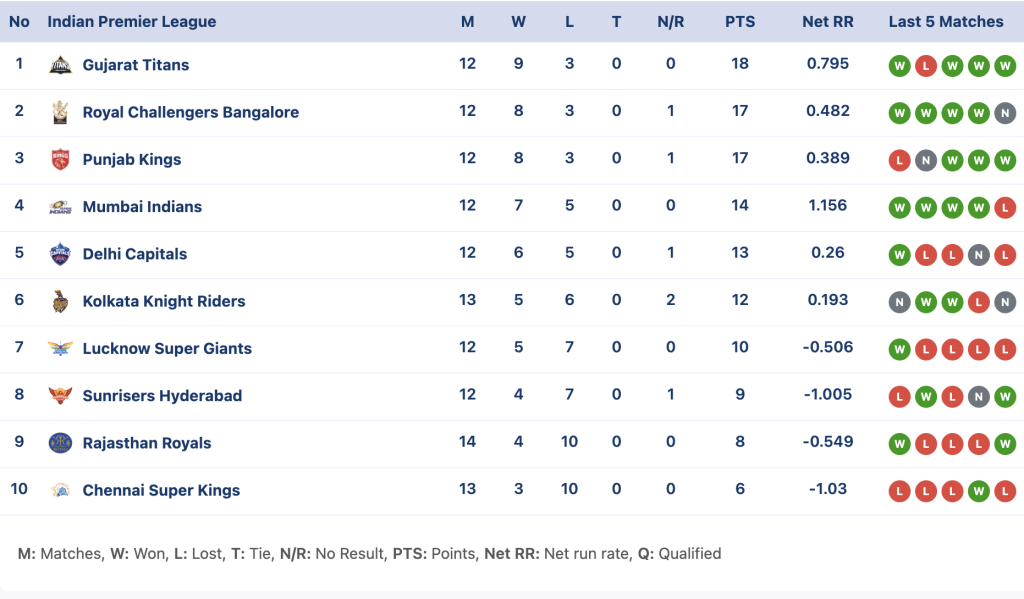Click Sunrisers Hyderabad's grey N result badge
This screenshot has height=599, width=1024.
click(x=978, y=397)
